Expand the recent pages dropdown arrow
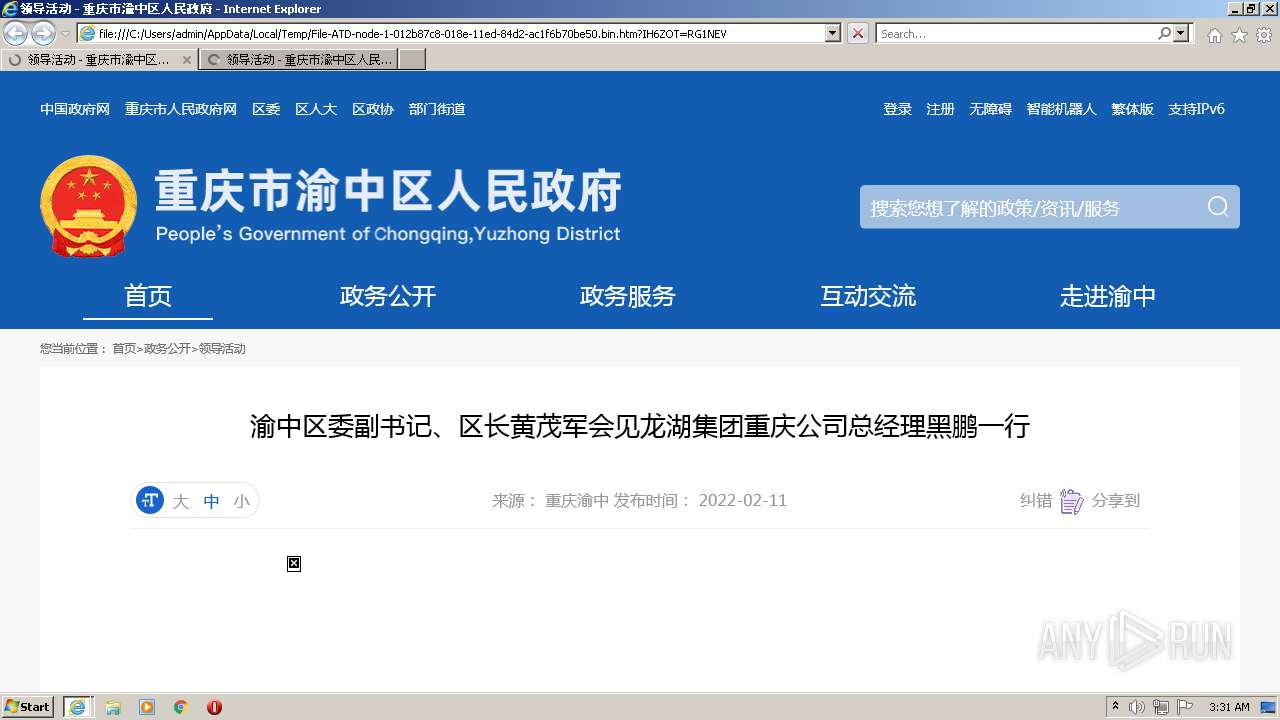Viewport: 1280px width, 720px height. click(x=66, y=34)
